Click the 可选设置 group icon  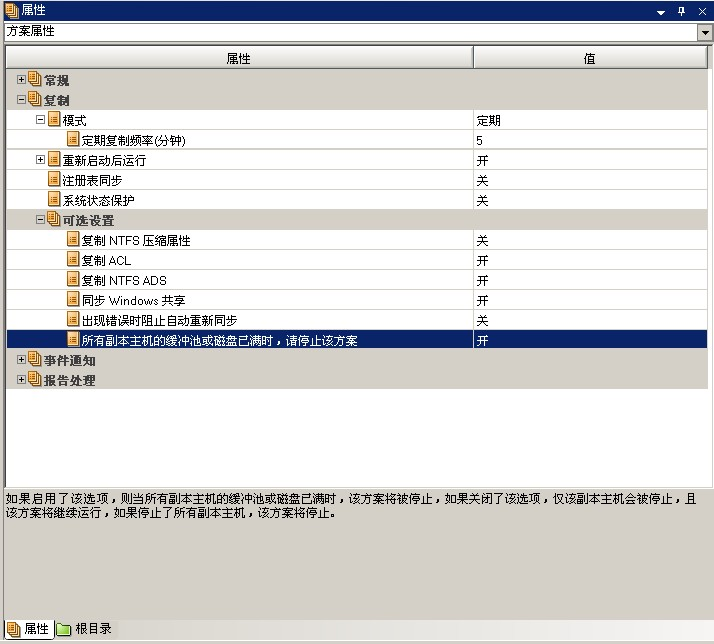pos(54,220)
